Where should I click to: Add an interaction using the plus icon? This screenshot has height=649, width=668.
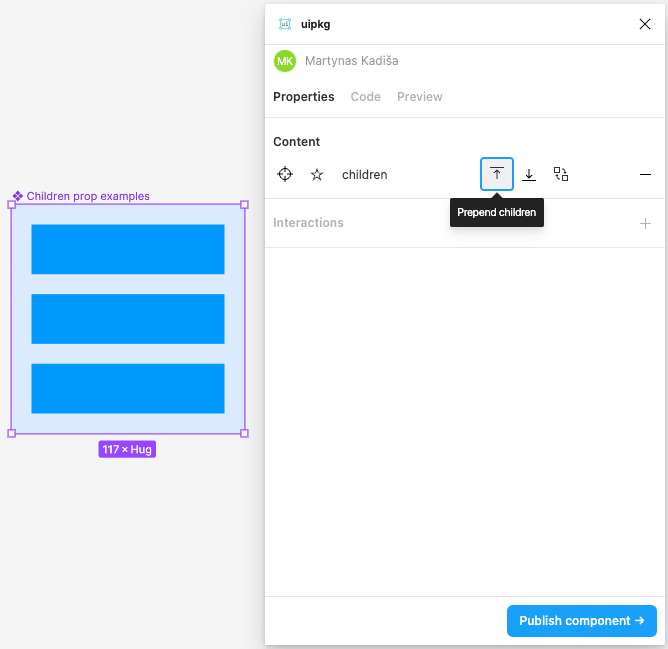(645, 223)
